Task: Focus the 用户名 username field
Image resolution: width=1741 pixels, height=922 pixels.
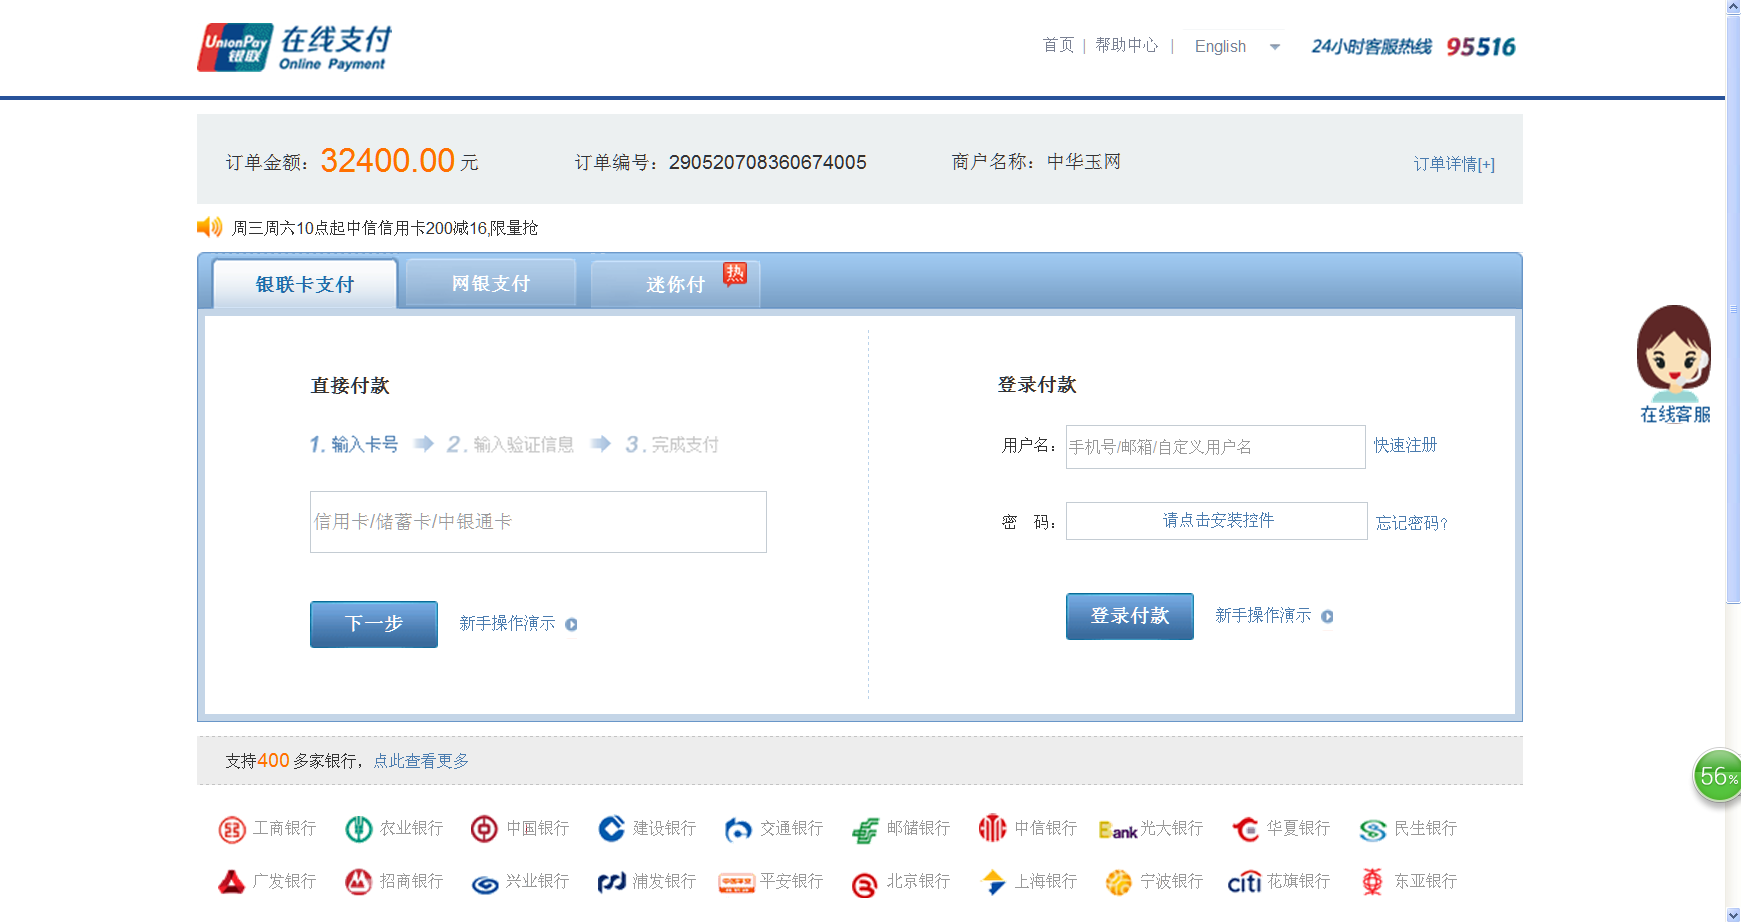Action: click(1215, 447)
